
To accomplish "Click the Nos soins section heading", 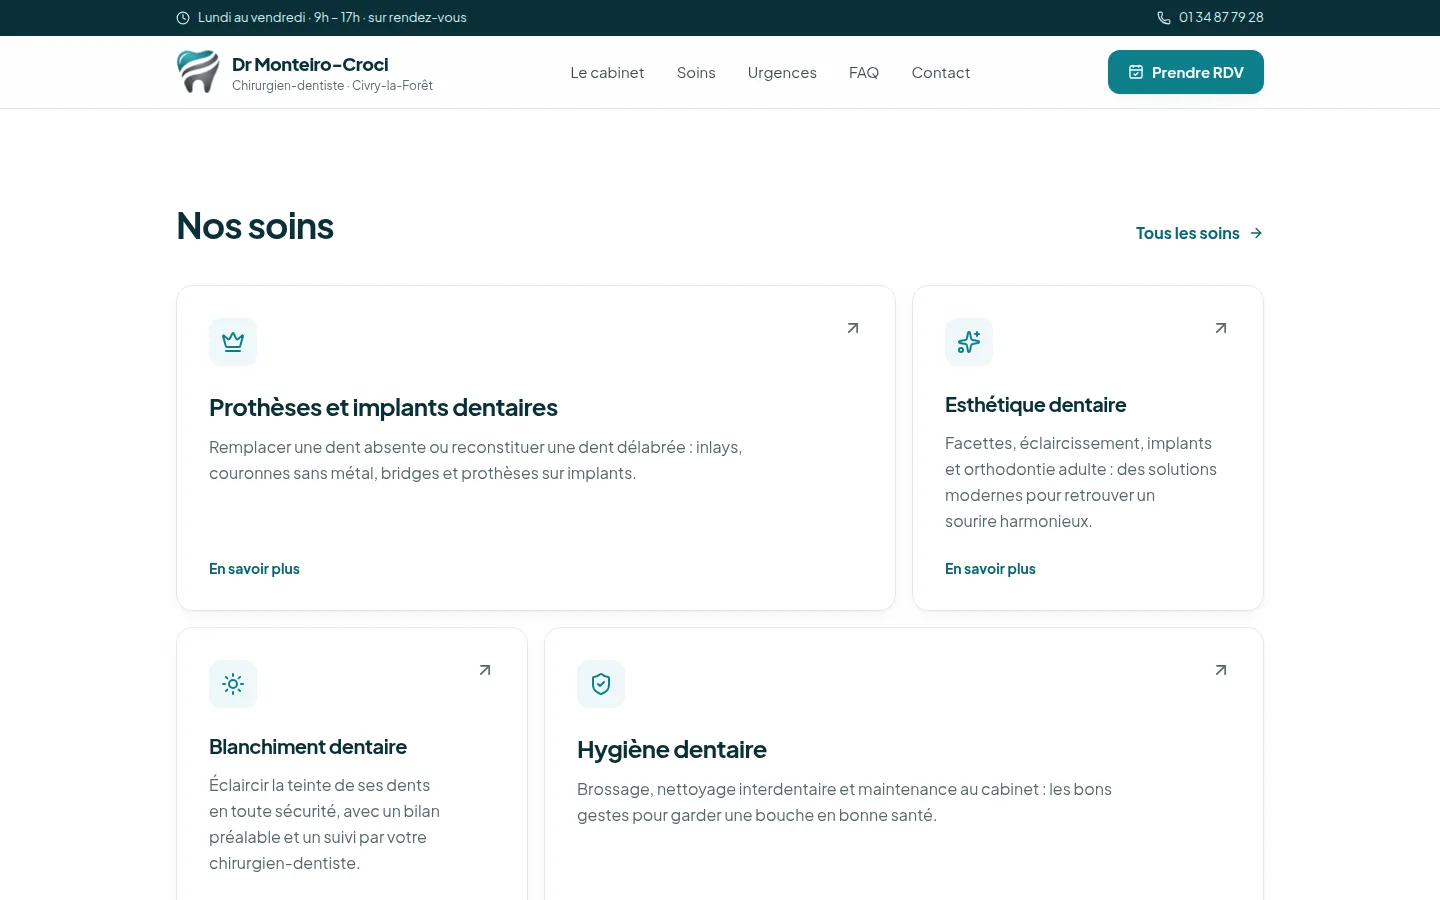I will [x=255, y=227].
